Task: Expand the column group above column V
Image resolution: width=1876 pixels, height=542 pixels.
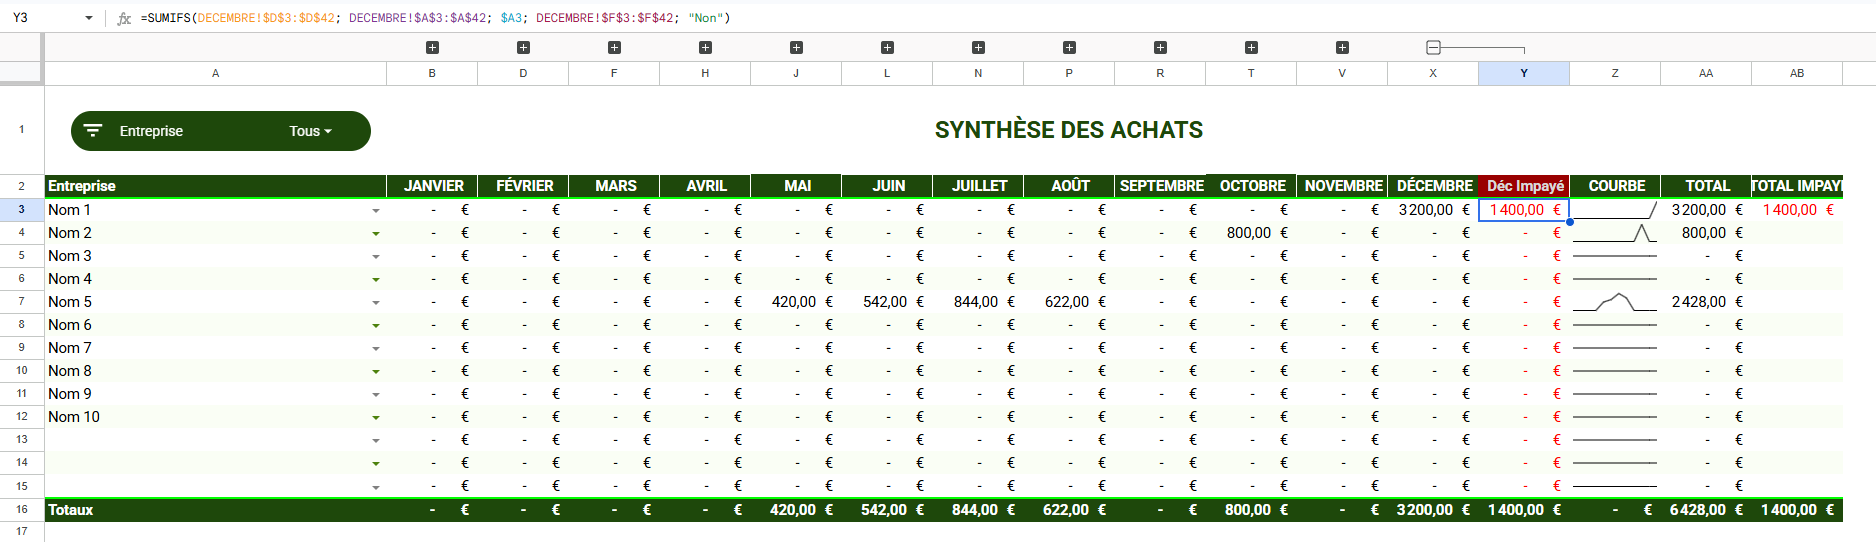Action: tap(1342, 48)
